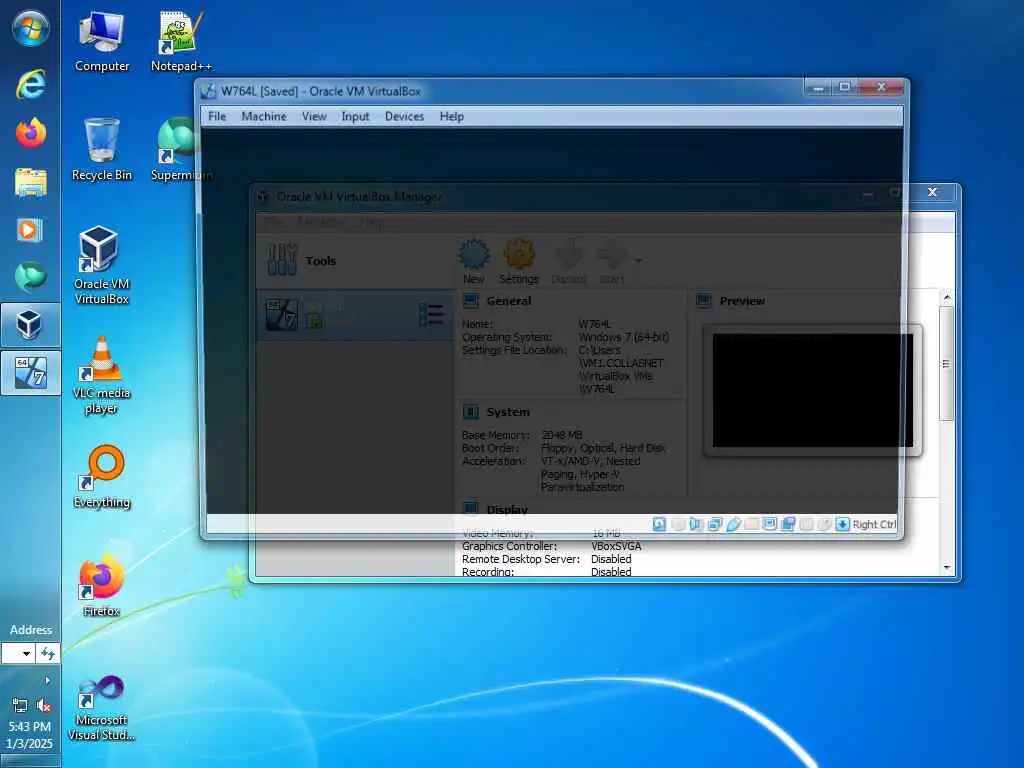Open the Notepad++ desktop shortcut

(181, 42)
